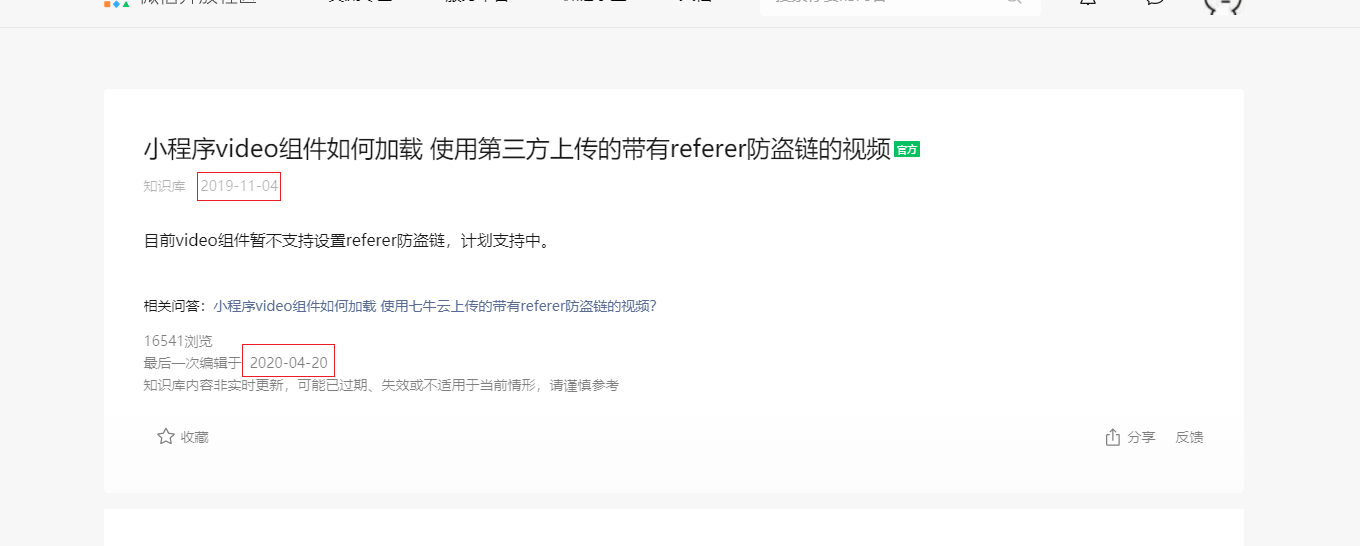
Task: Click the 收藏 favorite label
Action: click(x=195, y=437)
